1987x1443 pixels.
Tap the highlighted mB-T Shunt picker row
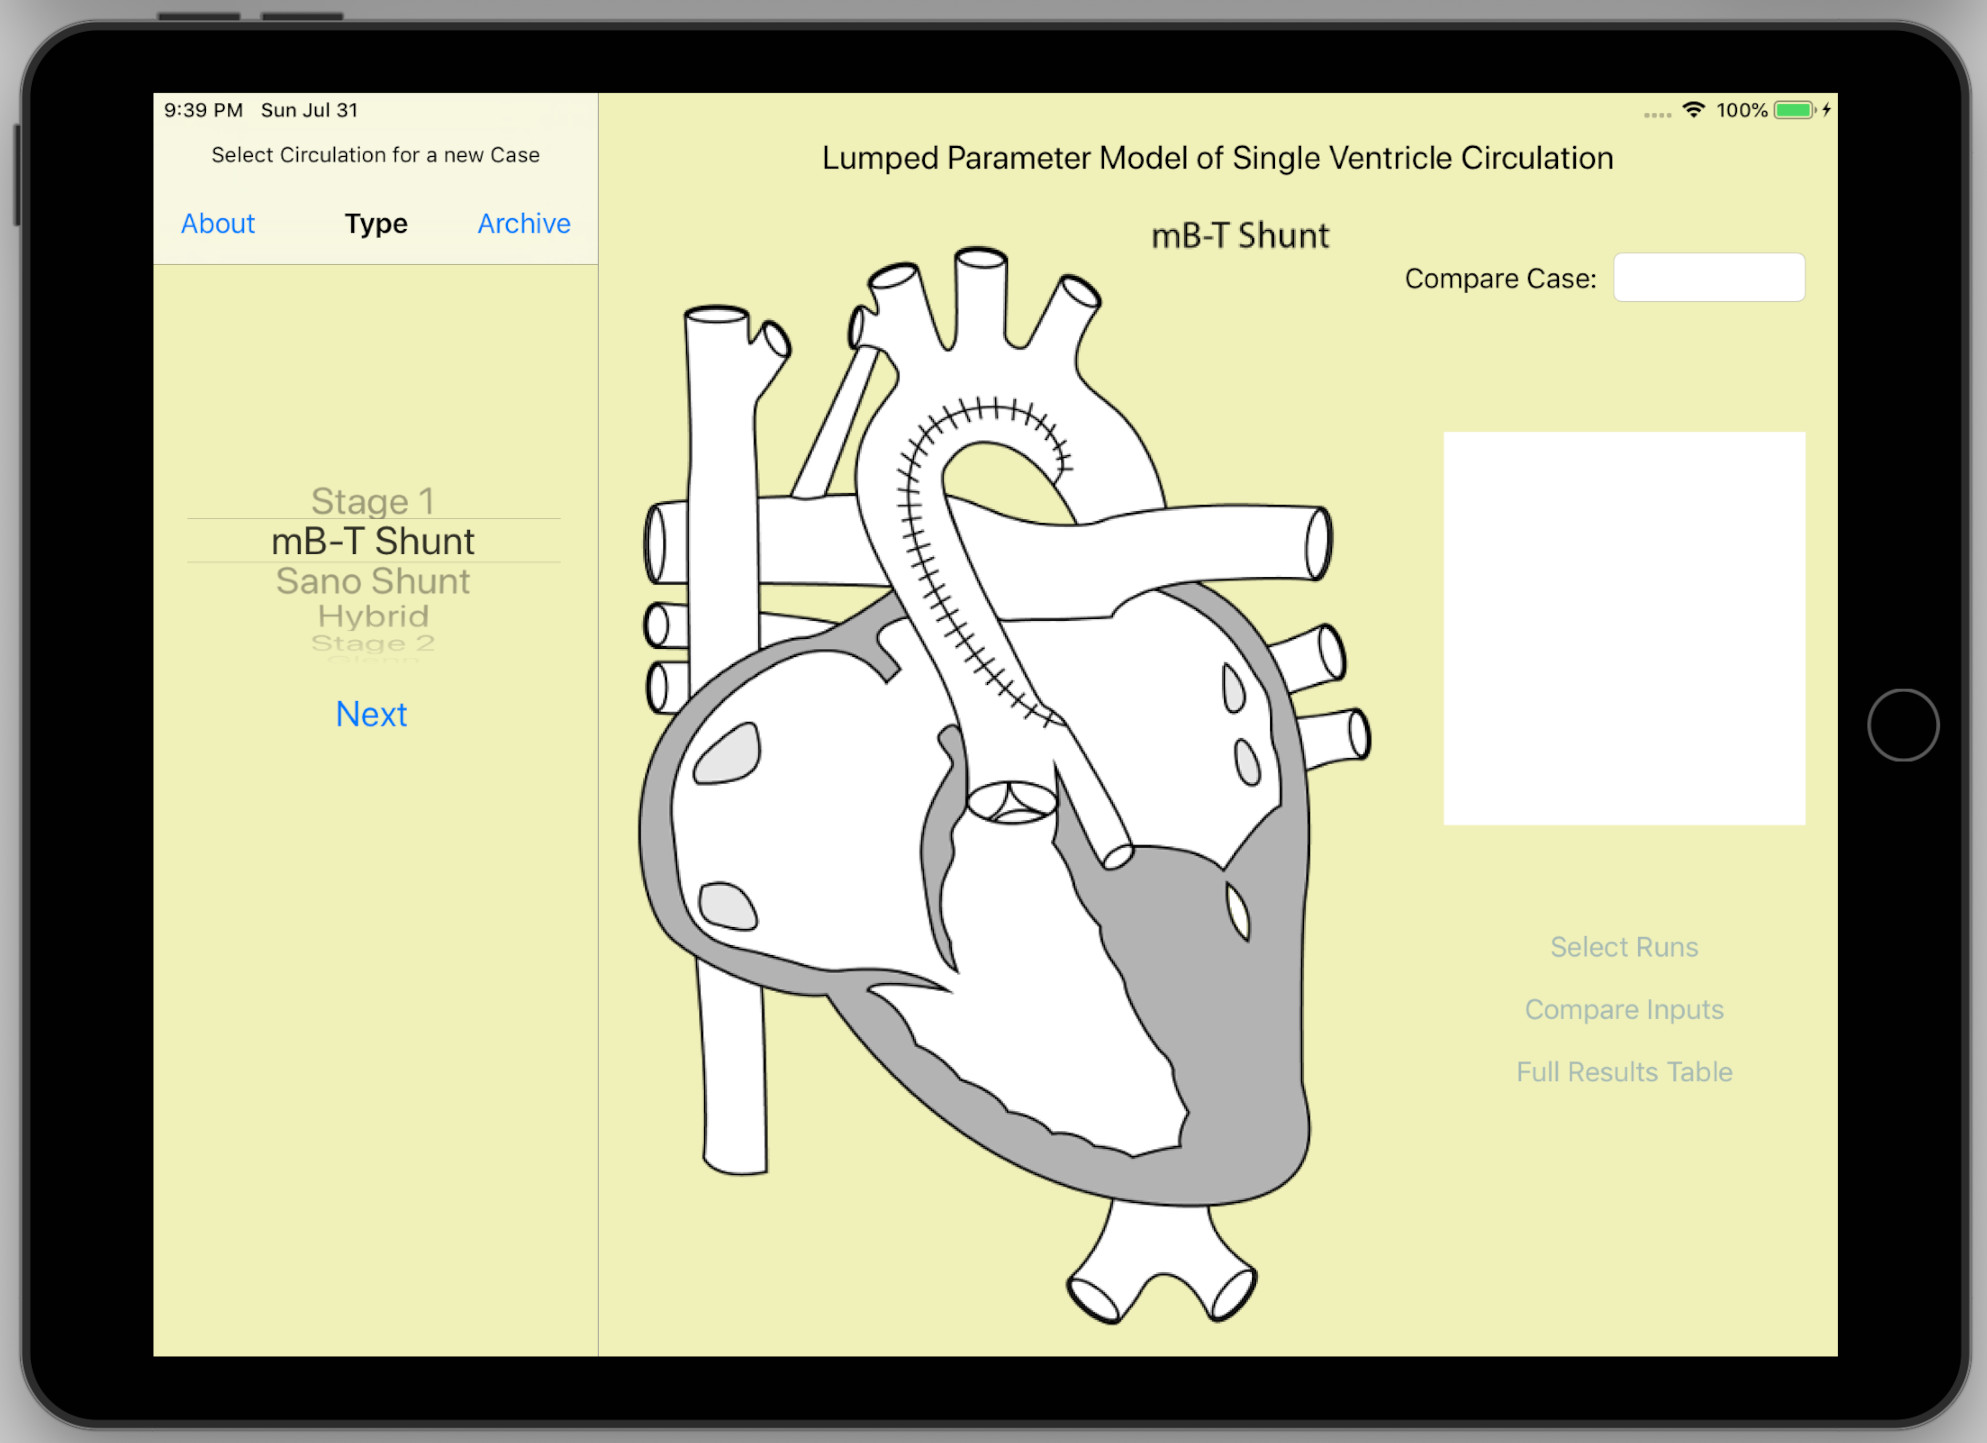click(x=372, y=541)
